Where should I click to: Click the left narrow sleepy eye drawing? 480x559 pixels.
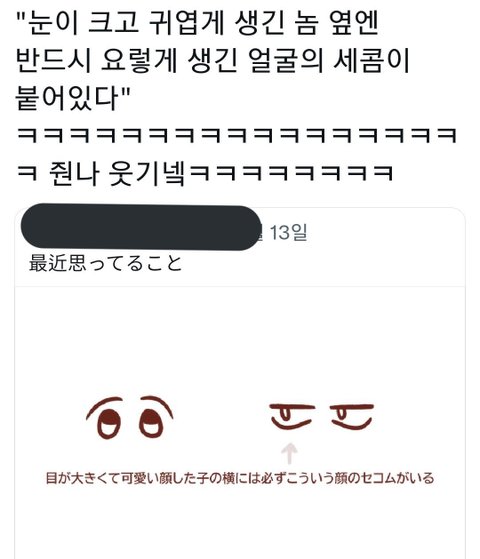tap(292, 416)
